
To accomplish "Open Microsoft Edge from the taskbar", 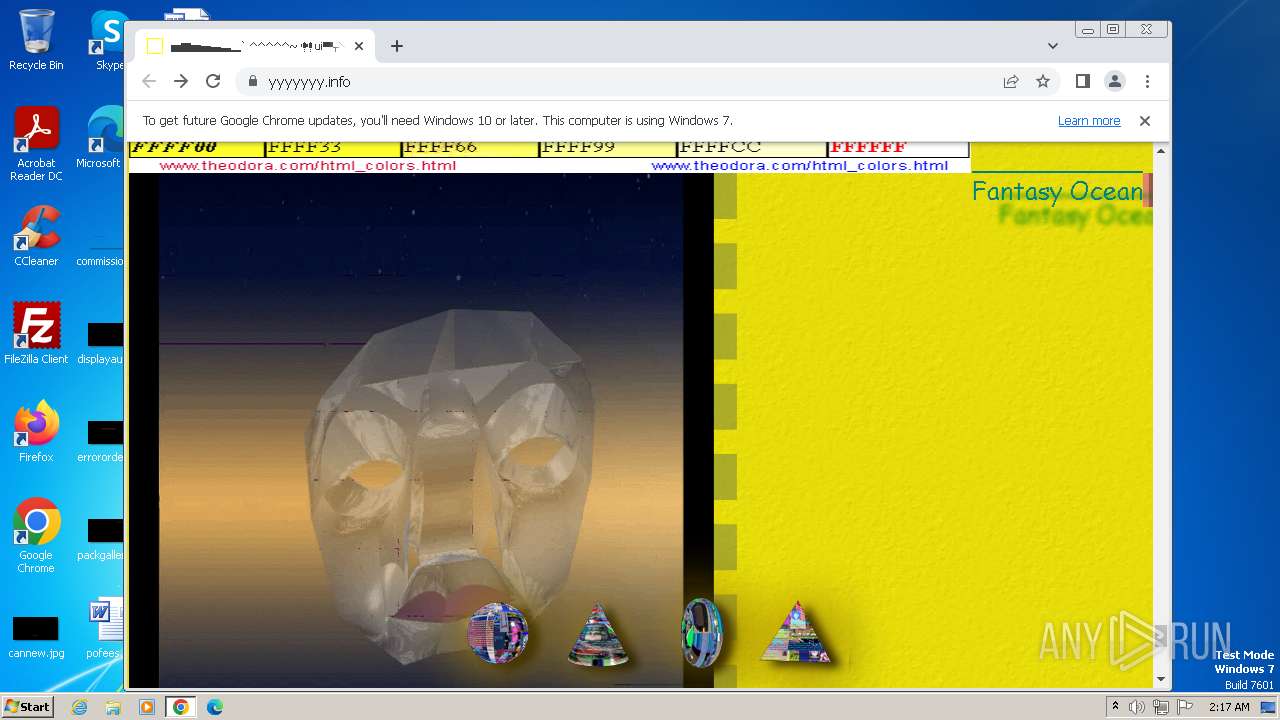I will 214,707.
